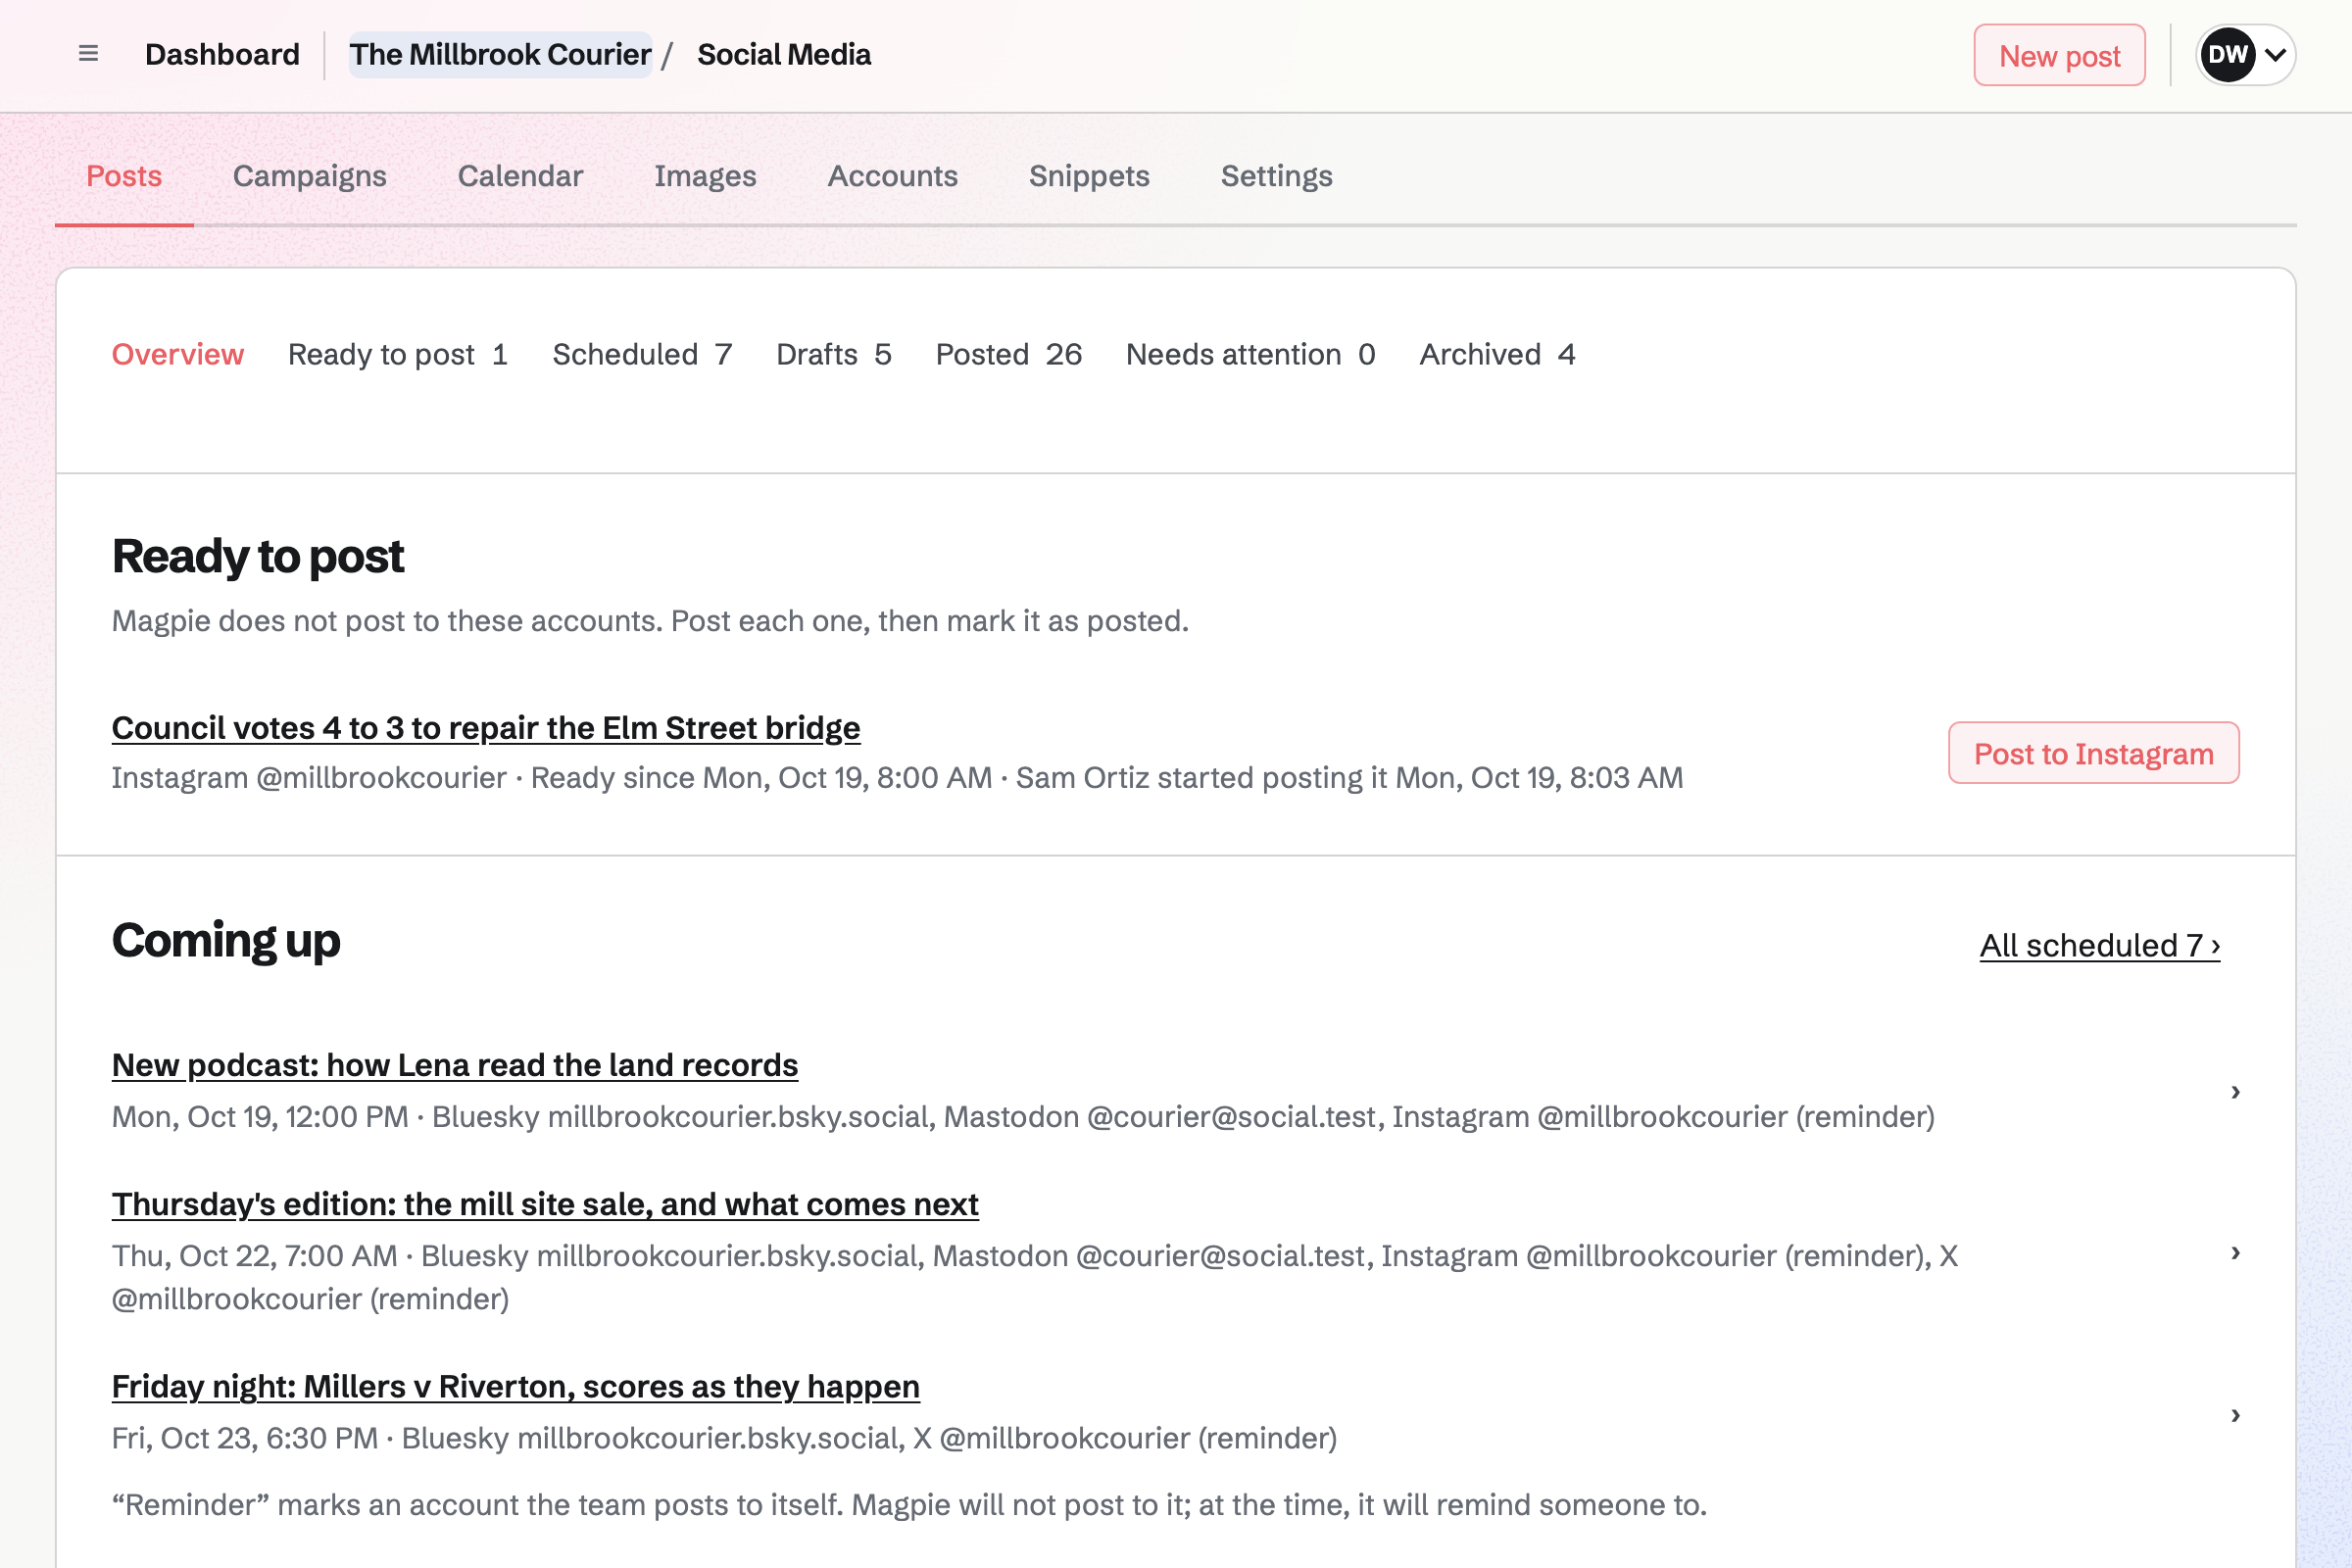Open the Calendar tab
Image resolution: width=2352 pixels, height=1568 pixels.
pyautogui.click(x=520, y=176)
